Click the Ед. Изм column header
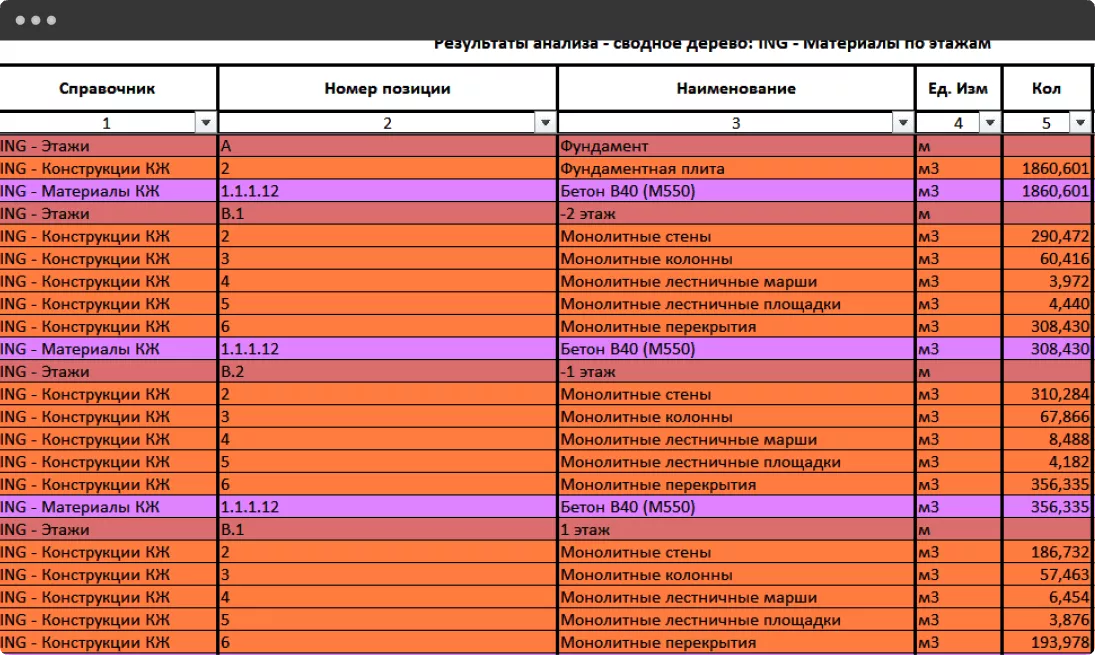The width and height of the screenshot is (1095, 655). 958,88
